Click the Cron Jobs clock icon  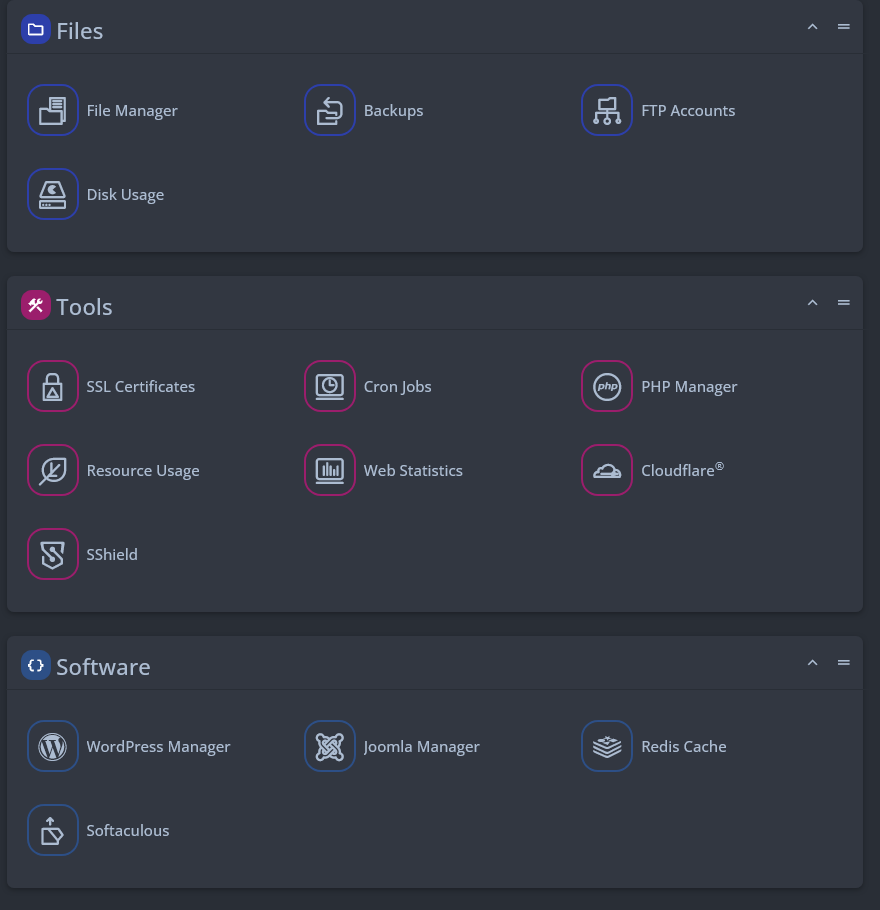click(x=330, y=386)
